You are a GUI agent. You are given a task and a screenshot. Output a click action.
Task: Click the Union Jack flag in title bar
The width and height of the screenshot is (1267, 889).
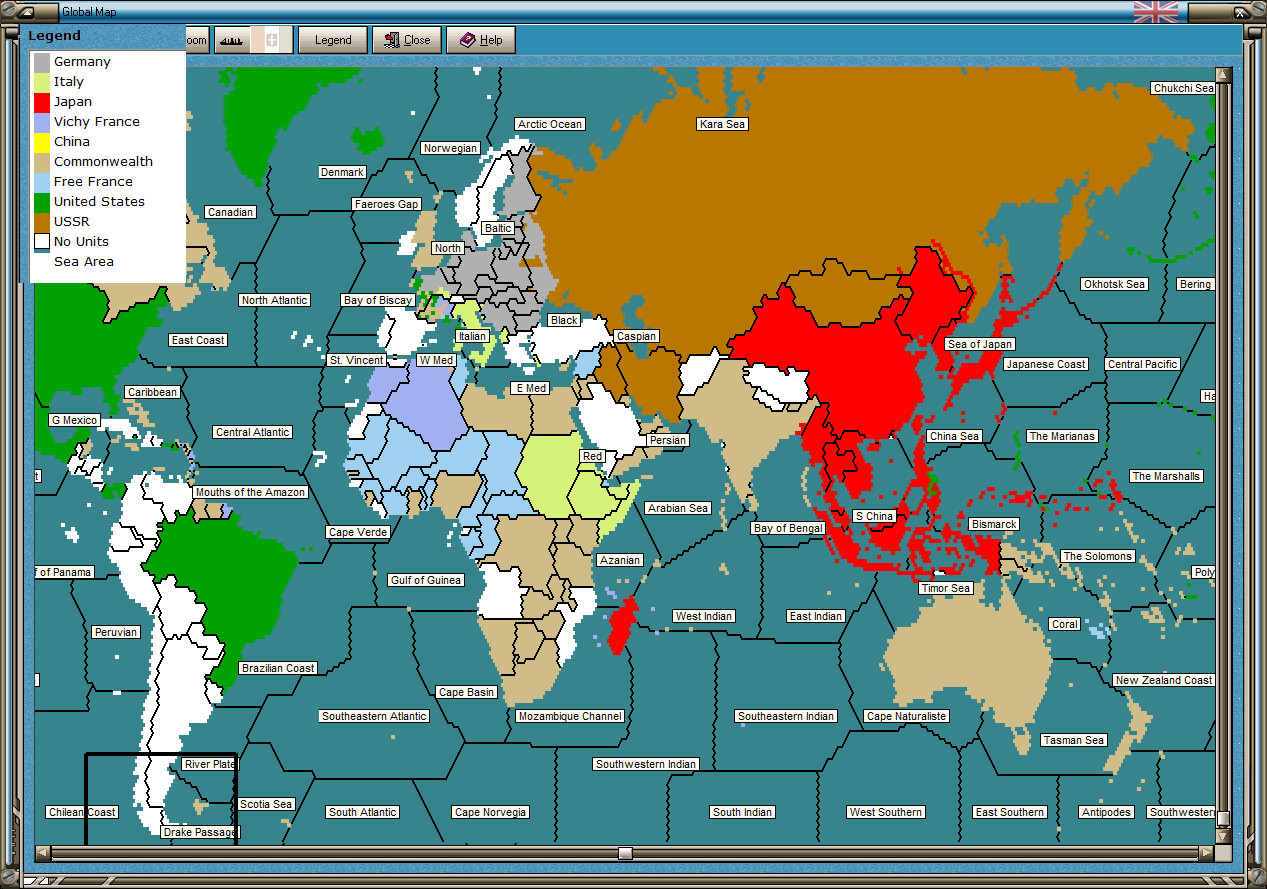[x=1155, y=12]
